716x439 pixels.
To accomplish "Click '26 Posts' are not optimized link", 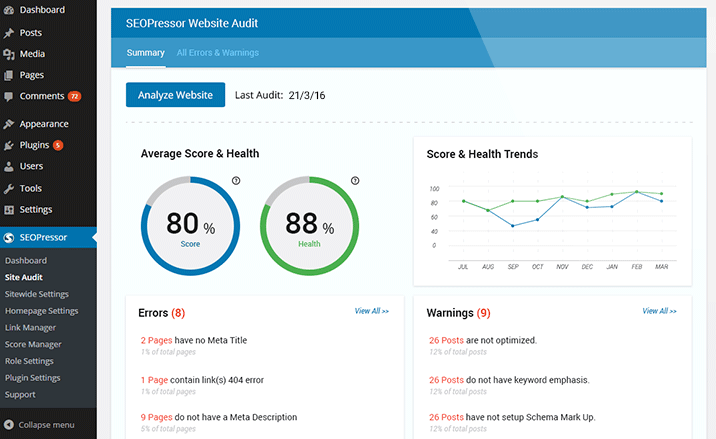I will 446,340.
